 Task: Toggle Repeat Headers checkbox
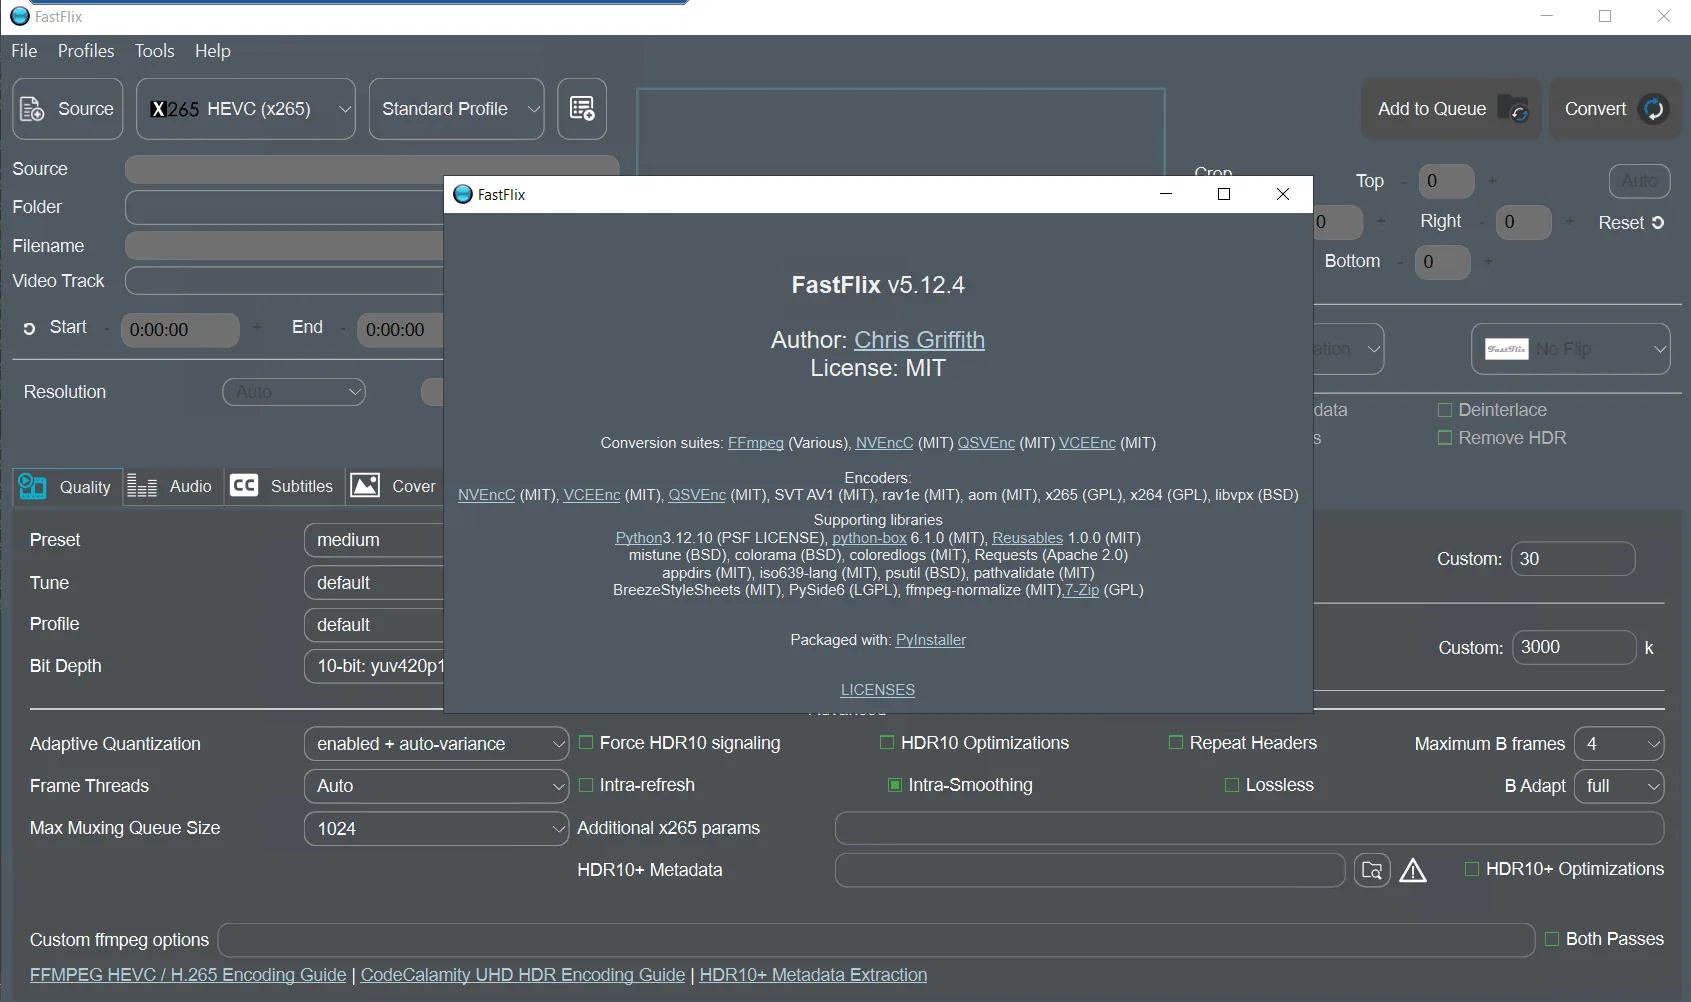(x=1176, y=742)
